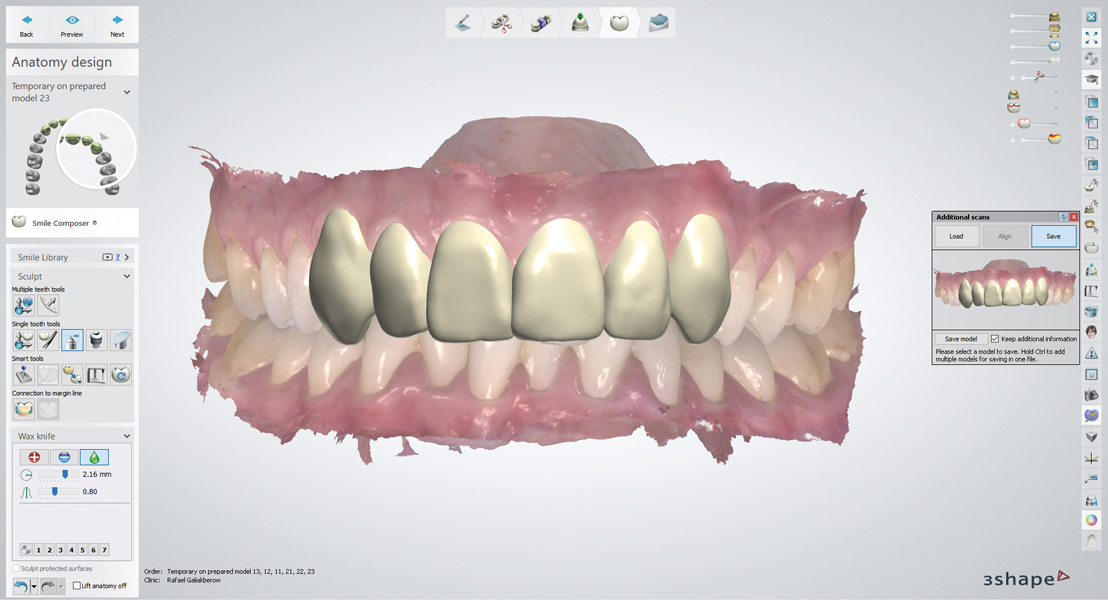1108x600 pixels.
Task: Enable the Lift anatomy off checkbox
Action: [x=77, y=586]
